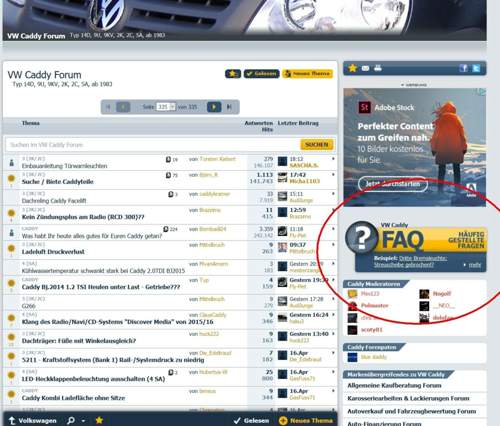Open the dropdown arrow next to bottom search icon
The width and height of the screenshot is (500, 426).
click(x=83, y=421)
